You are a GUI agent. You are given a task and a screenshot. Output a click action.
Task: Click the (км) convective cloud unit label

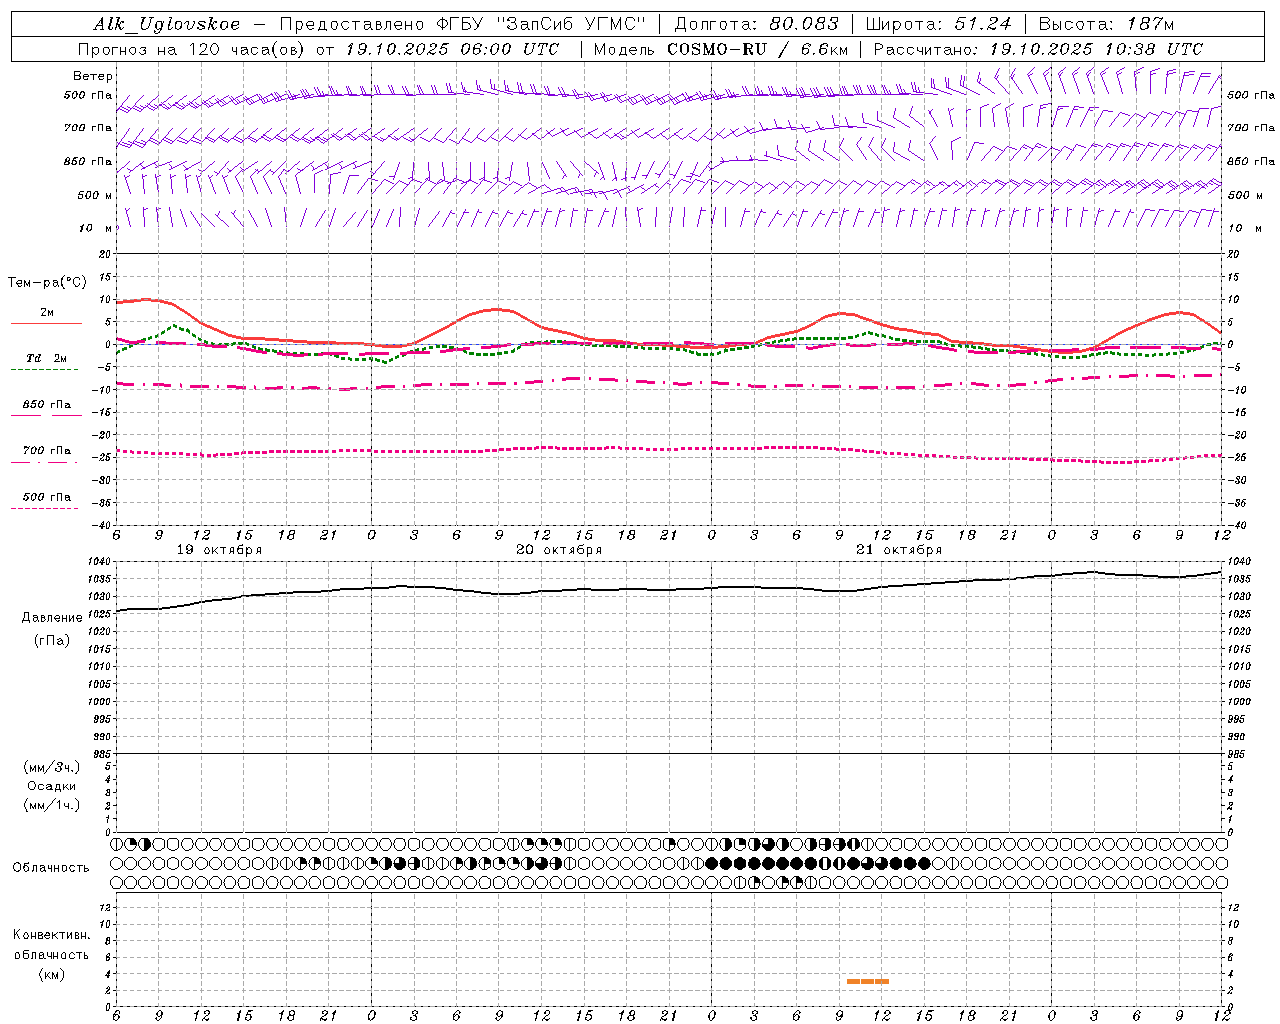(52, 974)
